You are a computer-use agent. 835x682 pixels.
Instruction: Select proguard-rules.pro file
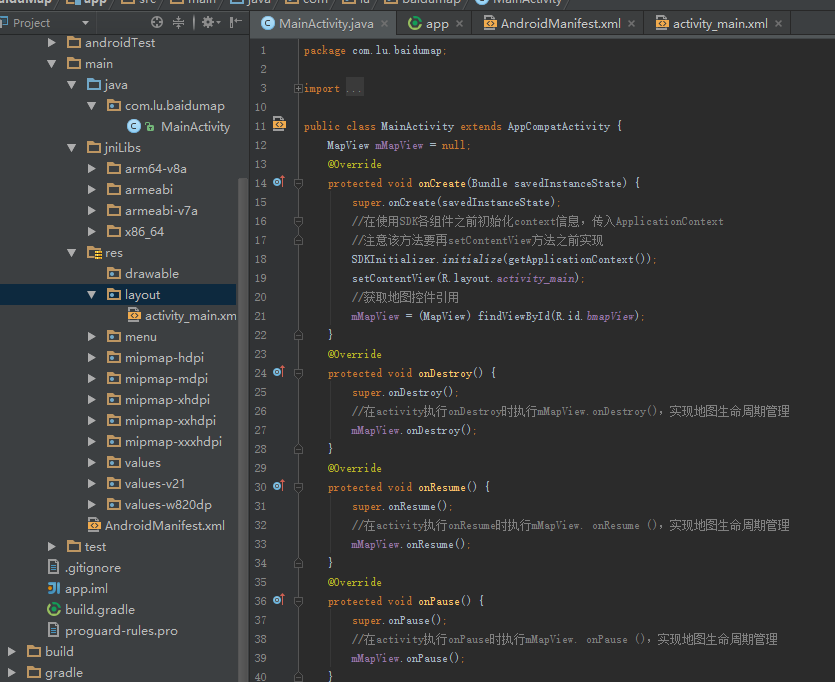(x=113, y=631)
